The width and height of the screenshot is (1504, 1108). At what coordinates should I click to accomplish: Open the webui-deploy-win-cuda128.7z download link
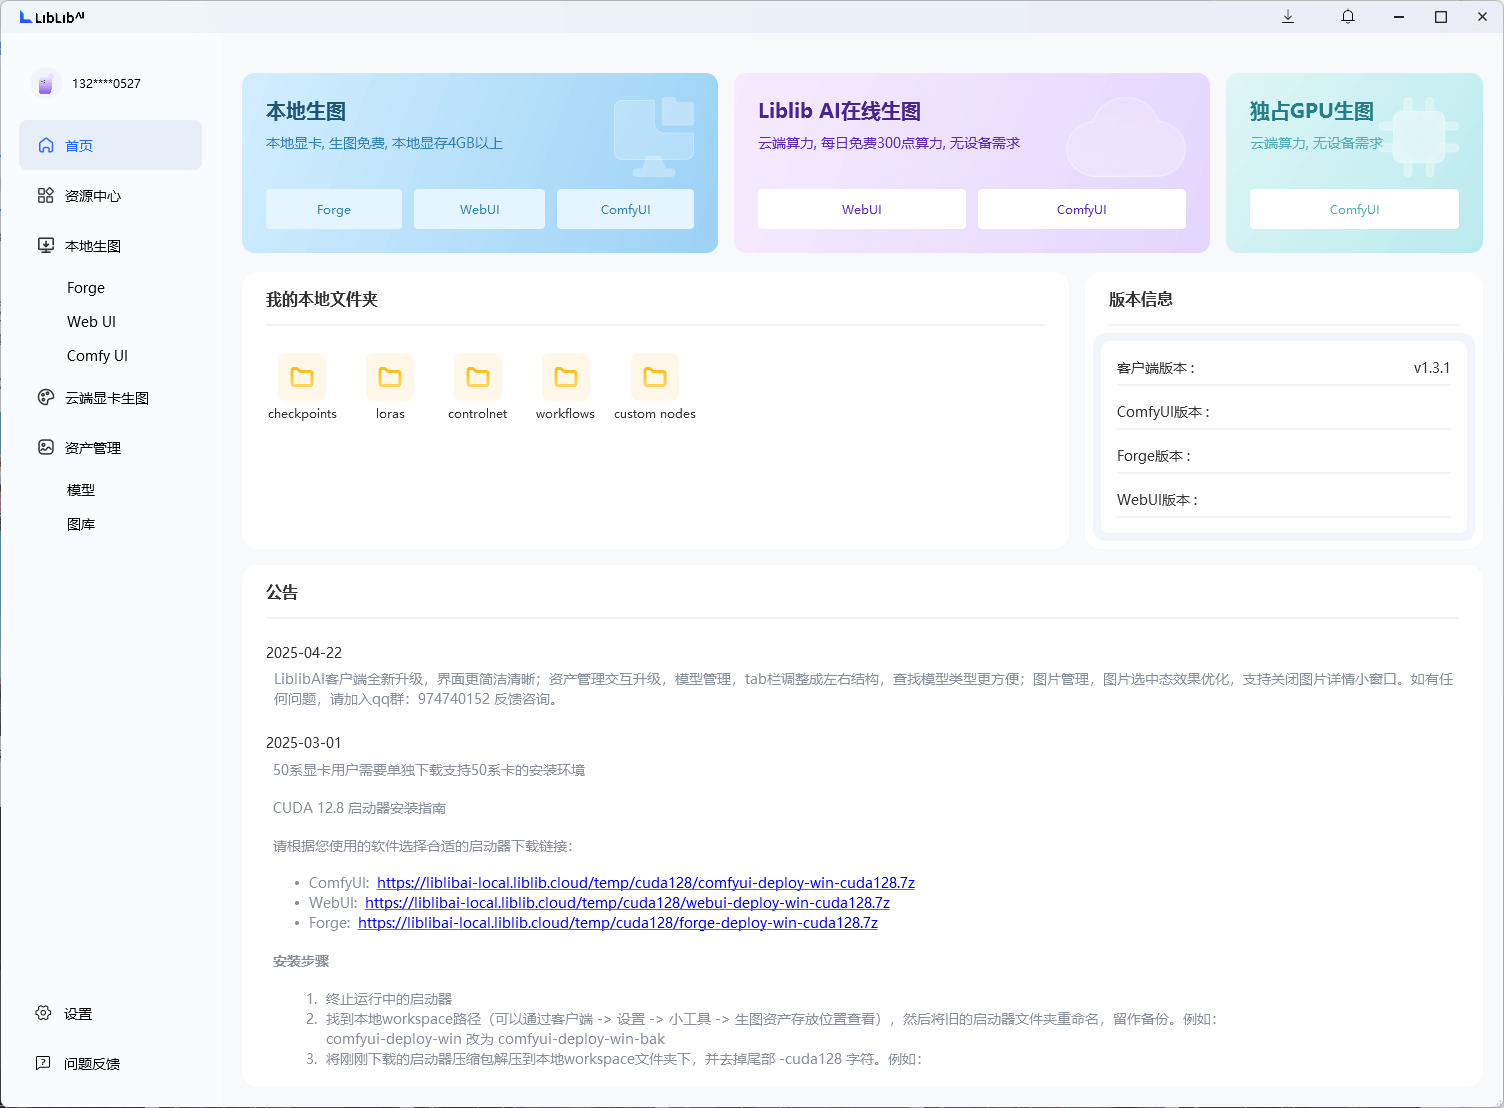(x=627, y=903)
